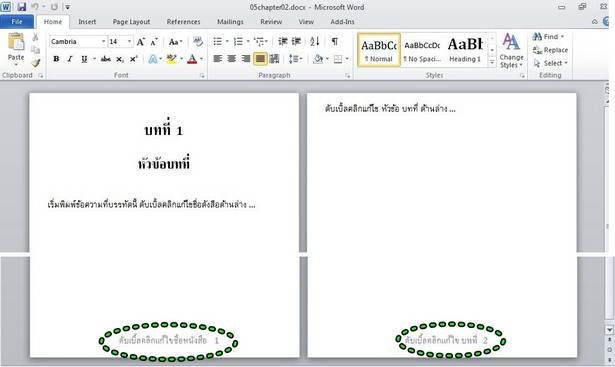Click the Paste button
615x367 pixels.
coord(16,49)
